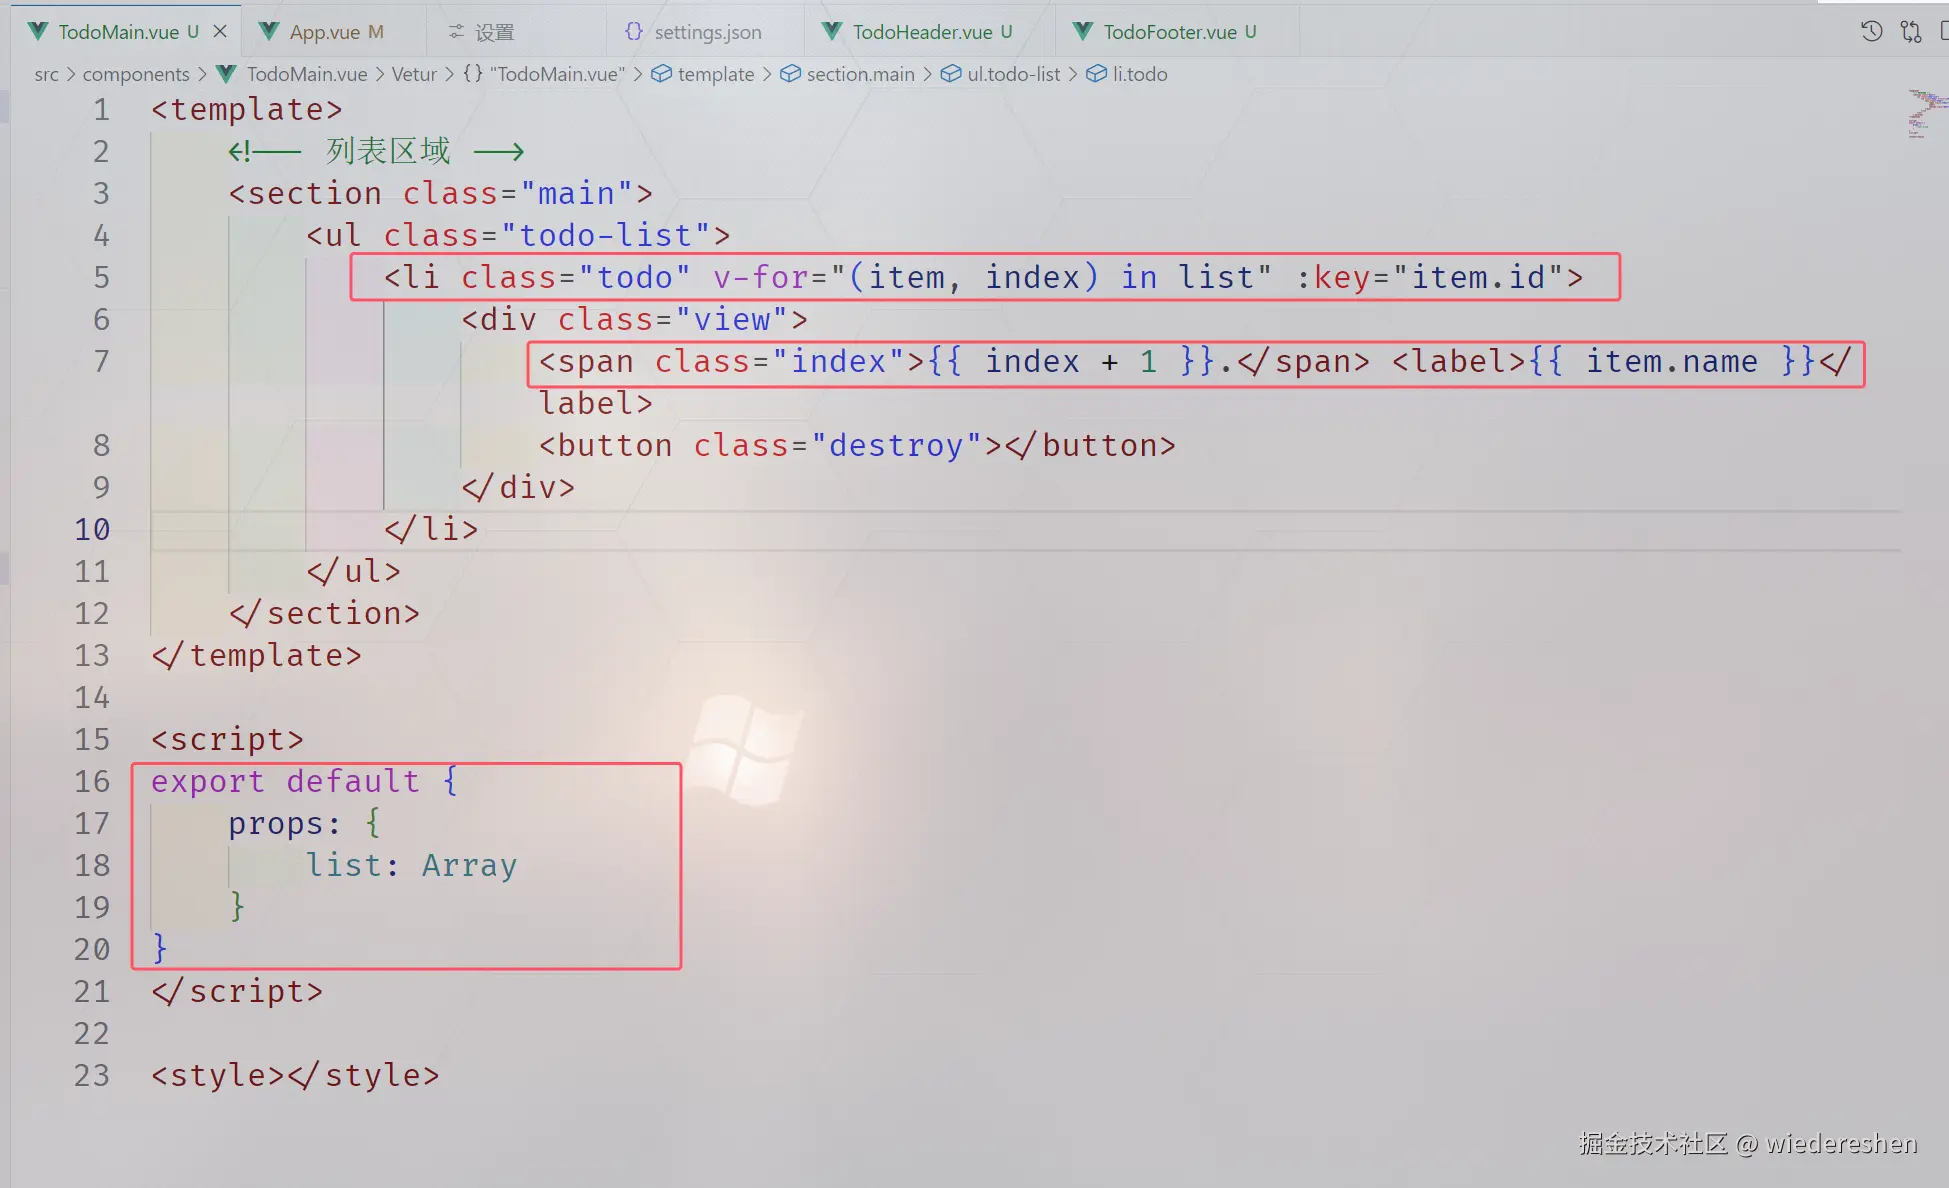1949x1188 pixels.
Task: Click Vue icon on TodoFooter.vue tab
Action: (1082, 32)
